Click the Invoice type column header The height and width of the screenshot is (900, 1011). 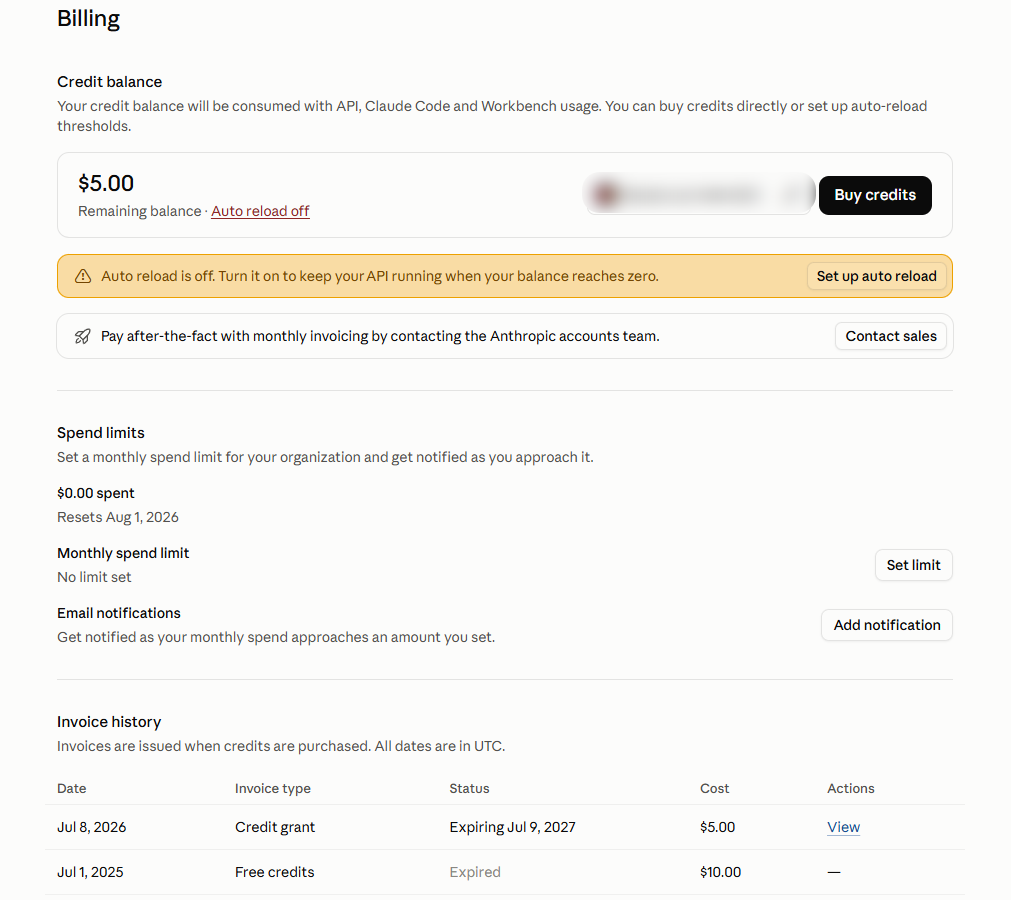click(273, 788)
